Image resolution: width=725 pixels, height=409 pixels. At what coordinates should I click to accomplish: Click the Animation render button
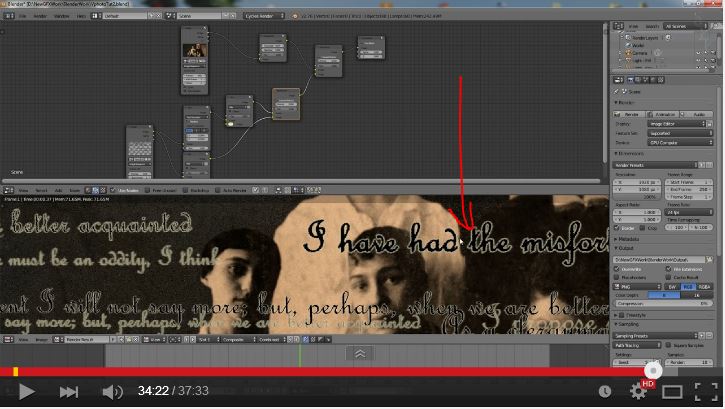pyautogui.click(x=663, y=114)
